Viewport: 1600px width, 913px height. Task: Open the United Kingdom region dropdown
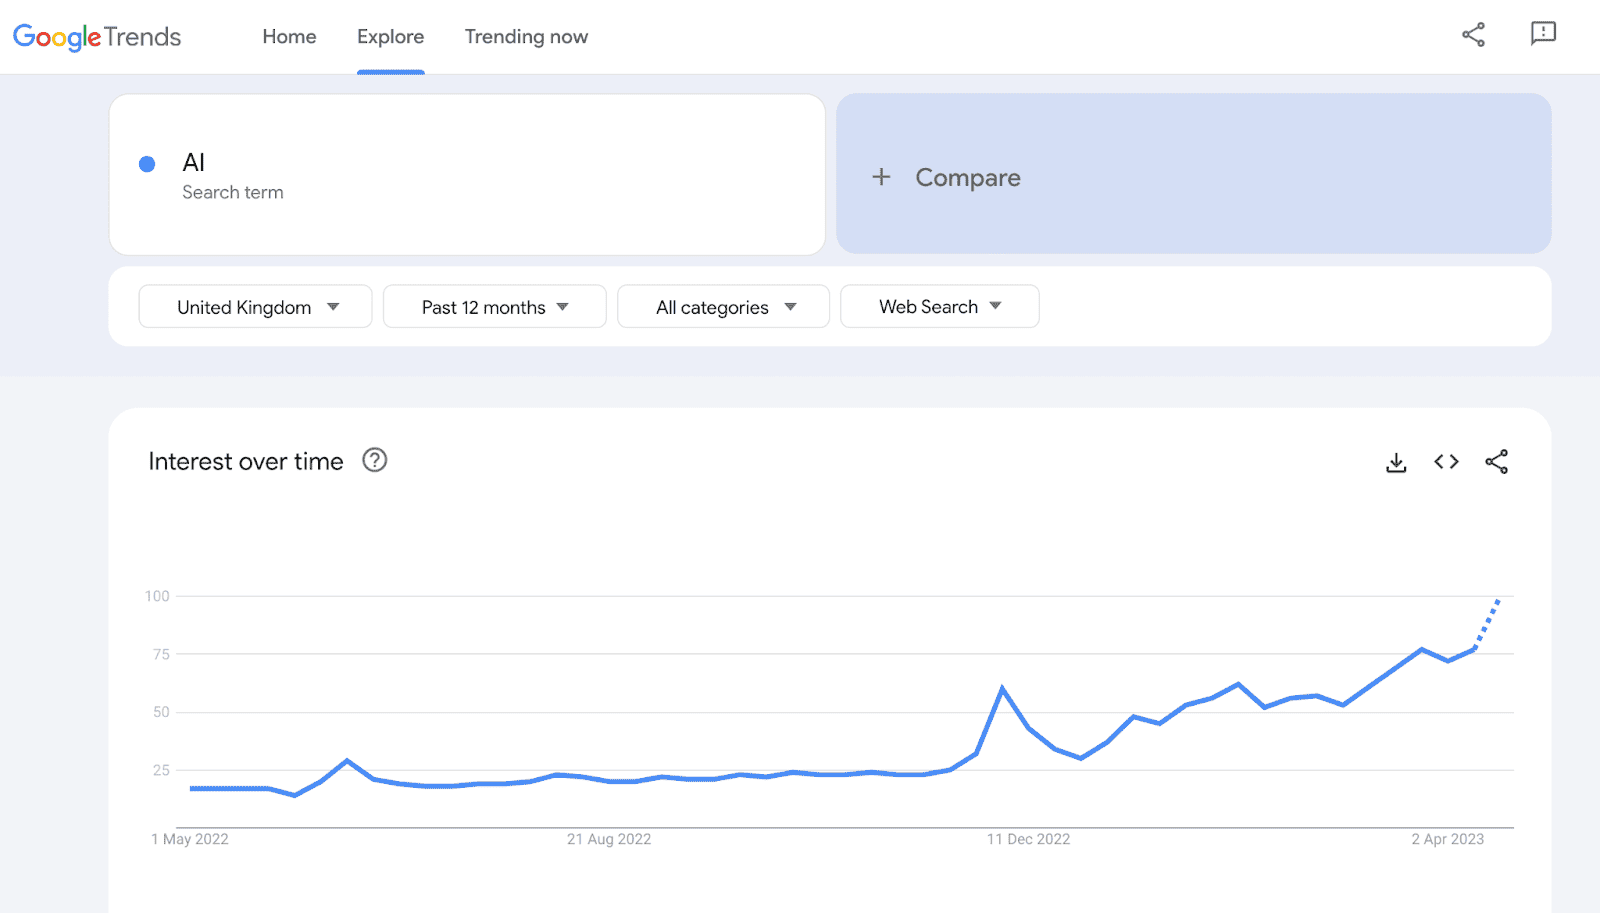[x=255, y=306]
